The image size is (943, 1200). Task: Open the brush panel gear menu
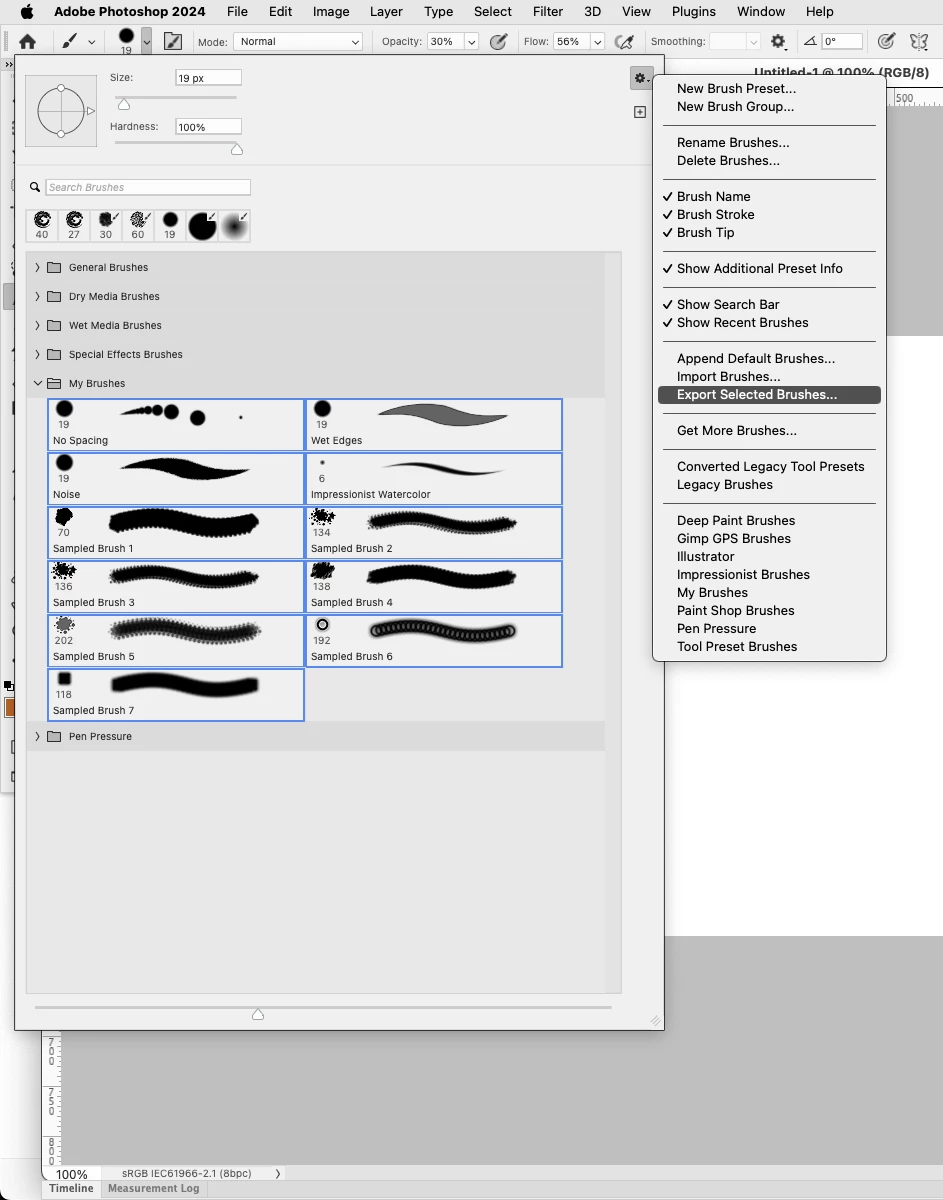(641, 78)
